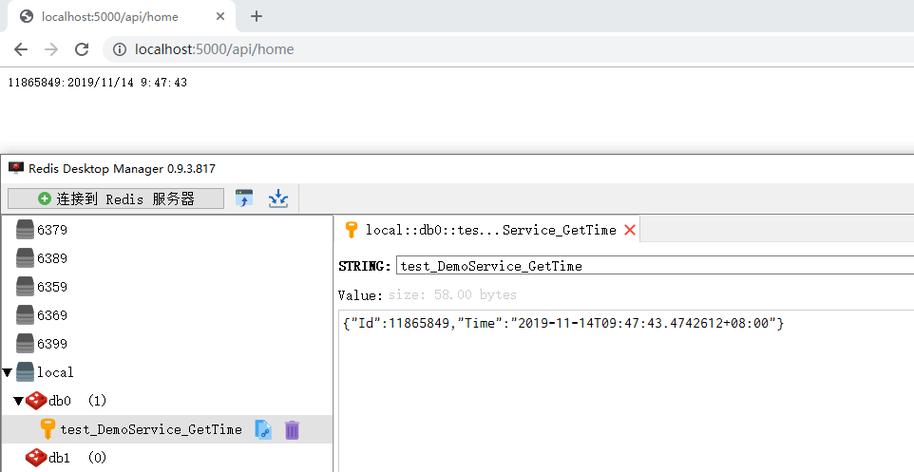914x472 pixels.
Task: Select db1 (0) database
Action: pyautogui.click(x=78, y=458)
